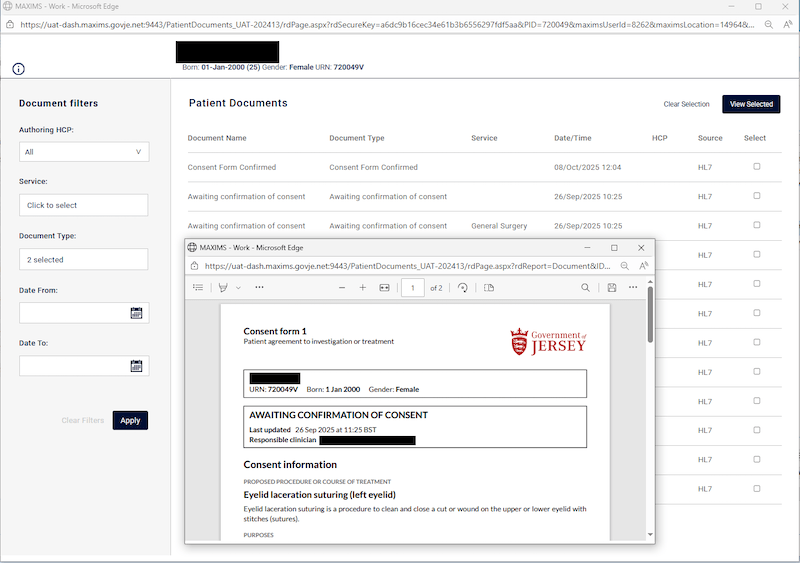Screen dimensions: 800x563
Task: Open the Date To calendar picker
Action: [x=136, y=366]
